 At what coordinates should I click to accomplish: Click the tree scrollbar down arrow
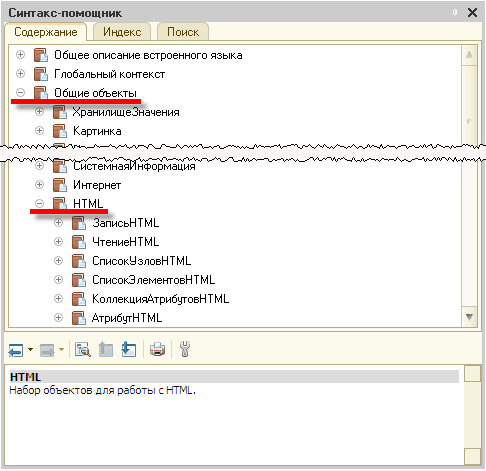469,317
